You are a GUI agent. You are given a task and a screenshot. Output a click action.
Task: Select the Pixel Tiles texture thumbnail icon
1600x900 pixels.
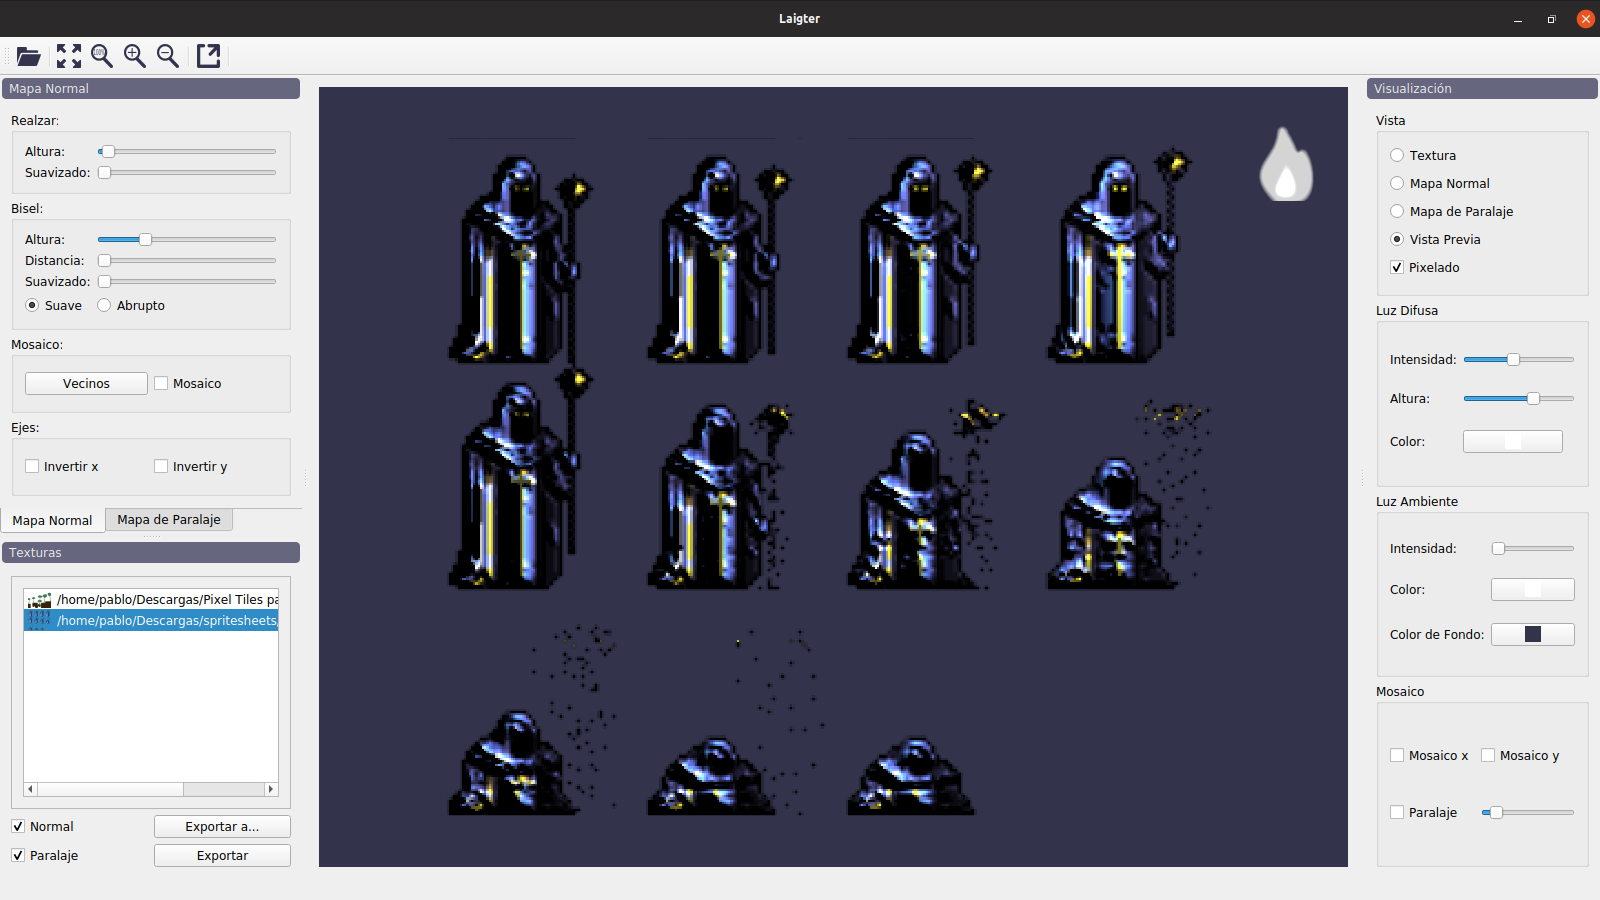click(x=39, y=600)
